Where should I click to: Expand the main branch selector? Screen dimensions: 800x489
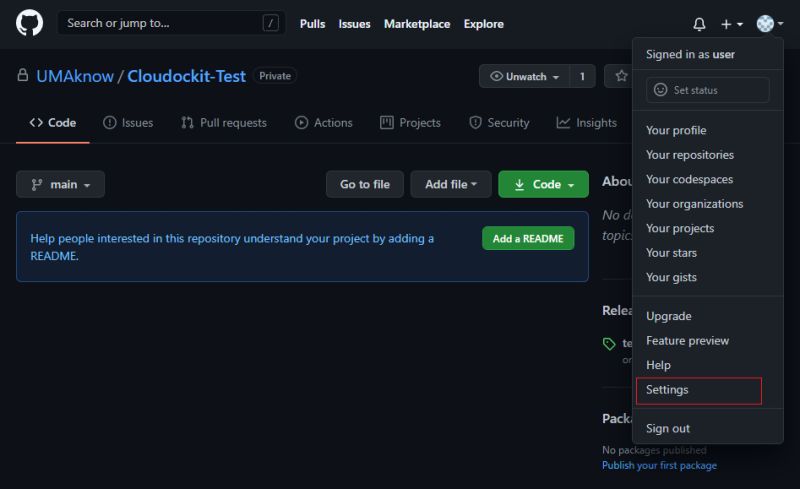click(60, 184)
